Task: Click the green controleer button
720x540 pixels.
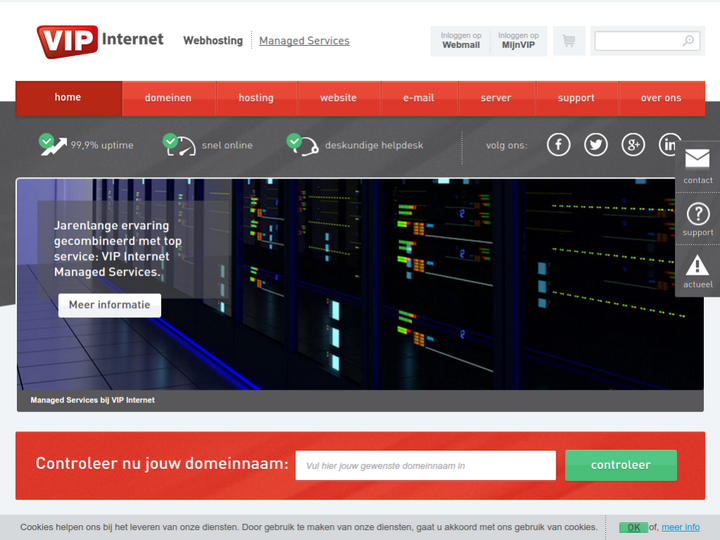Action: (x=621, y=465)
